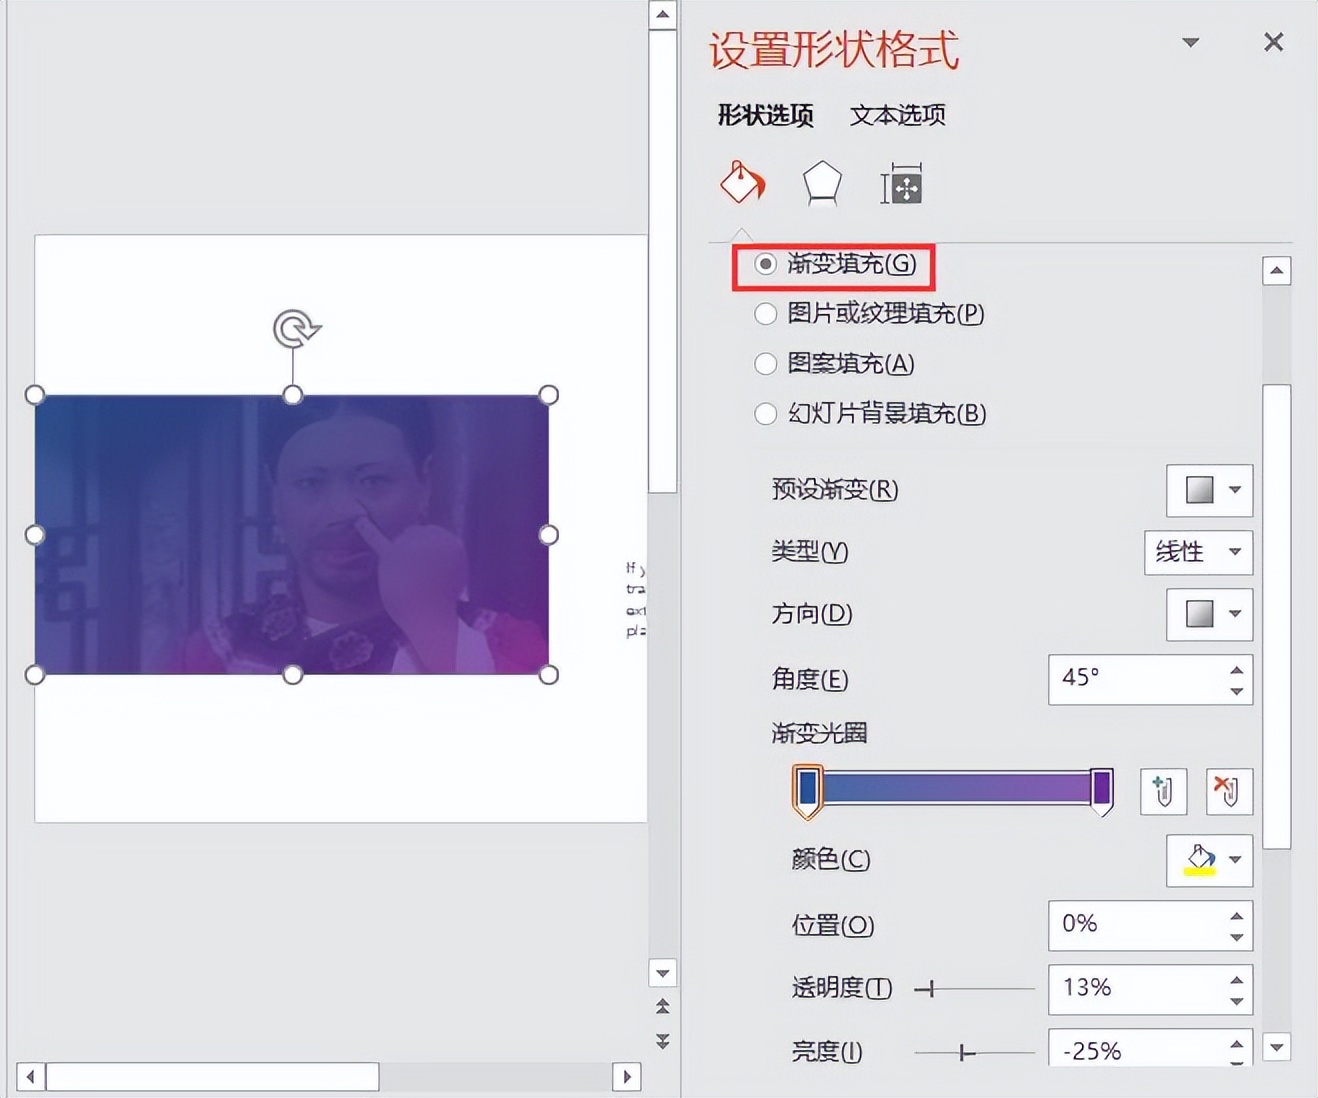This screenshot has width=1318, height=1098.
Task: Open the Size & Properties tab icon
Action: tap(901, 184)
